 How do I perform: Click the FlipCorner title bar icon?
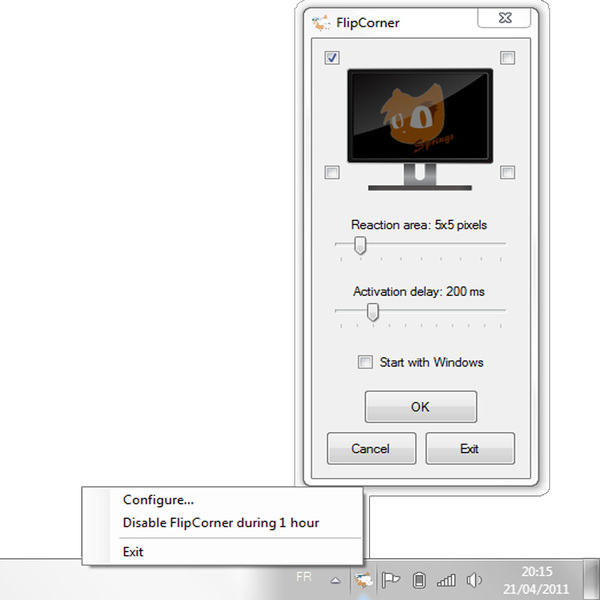pyautogui.click(x=321, y=23)
